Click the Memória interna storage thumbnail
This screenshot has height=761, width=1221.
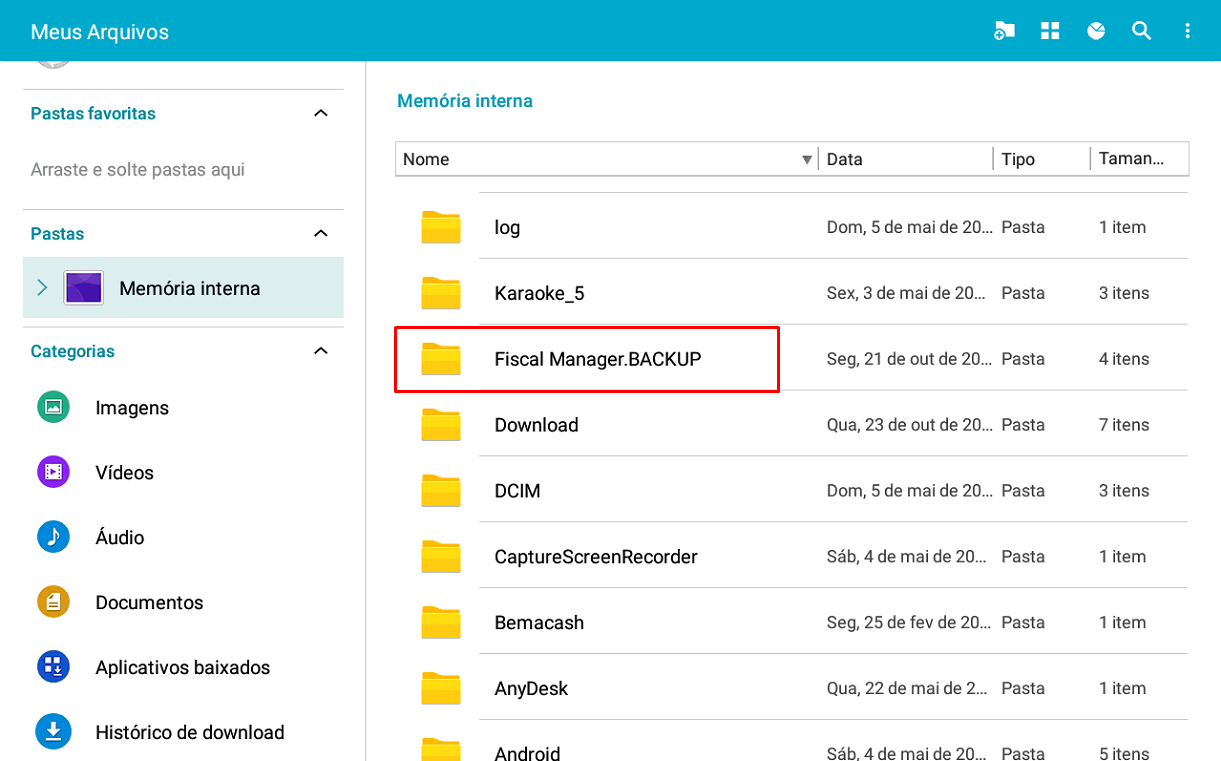click(84, 288)
